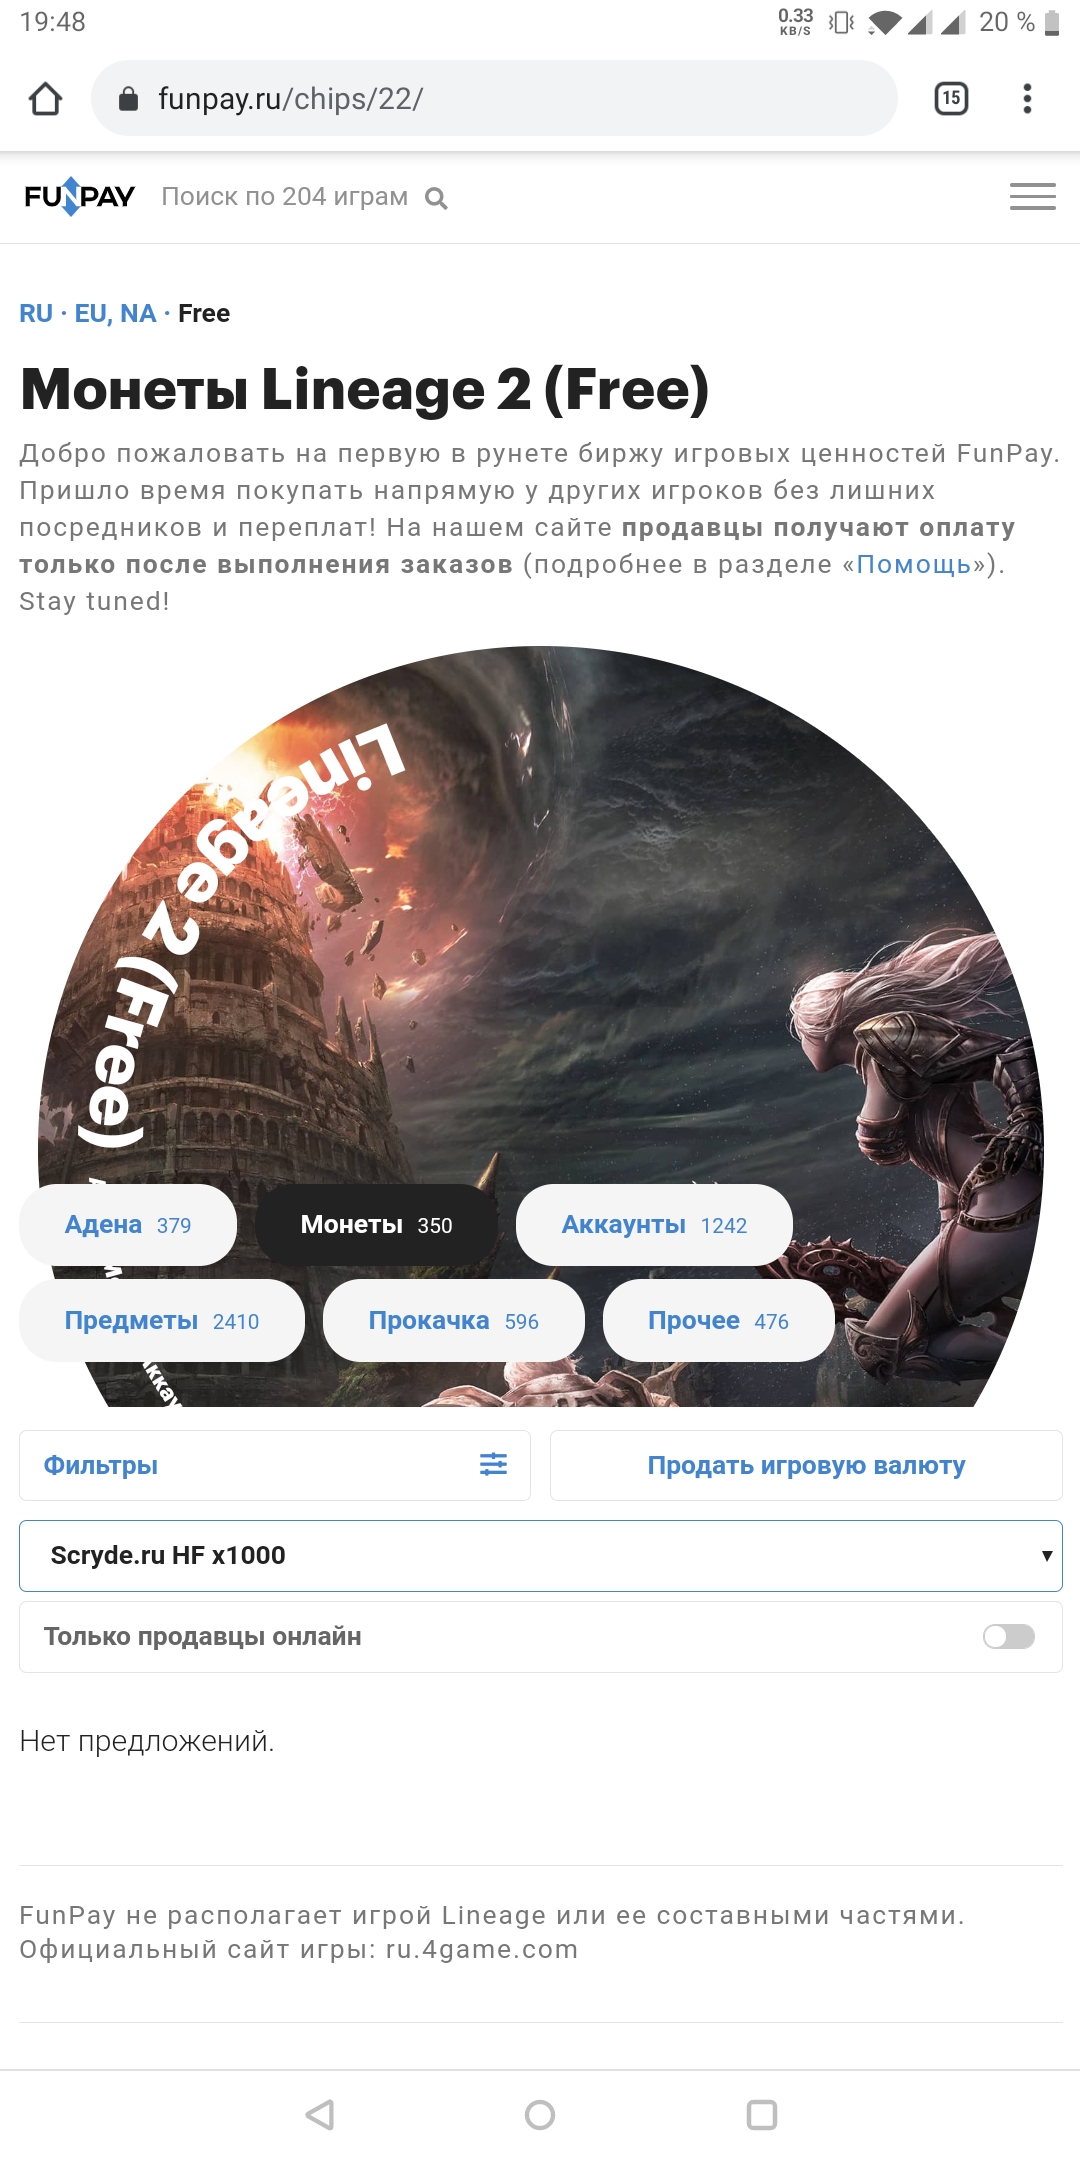Image resolution: width=1080 pixels, height=2160 pixels.
Task: Click Продать игровую валюту button
Action: pyautogui.click(x=806, y=1465)
